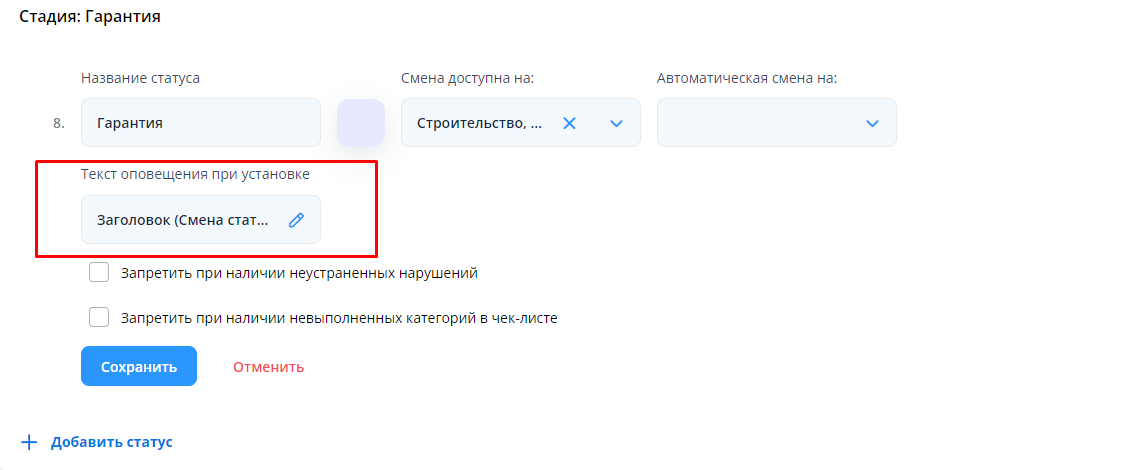Enable "Запретить при наличии неустраненных нарушений" checkbox

99,273
